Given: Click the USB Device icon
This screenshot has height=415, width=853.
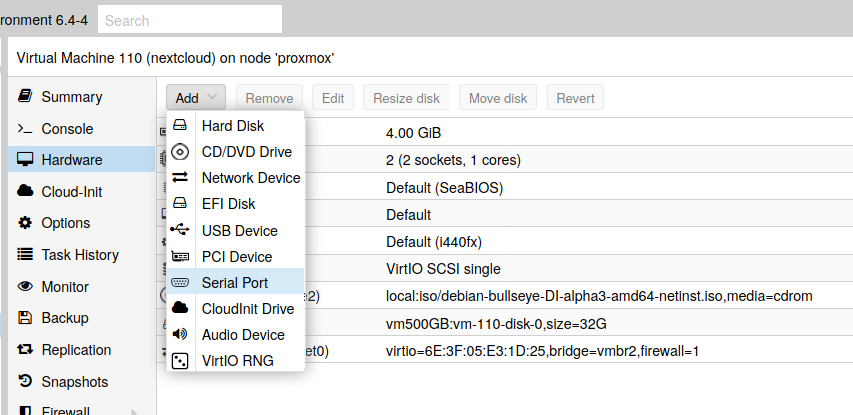Looking at the screenshot, I should tap(180, 230).
